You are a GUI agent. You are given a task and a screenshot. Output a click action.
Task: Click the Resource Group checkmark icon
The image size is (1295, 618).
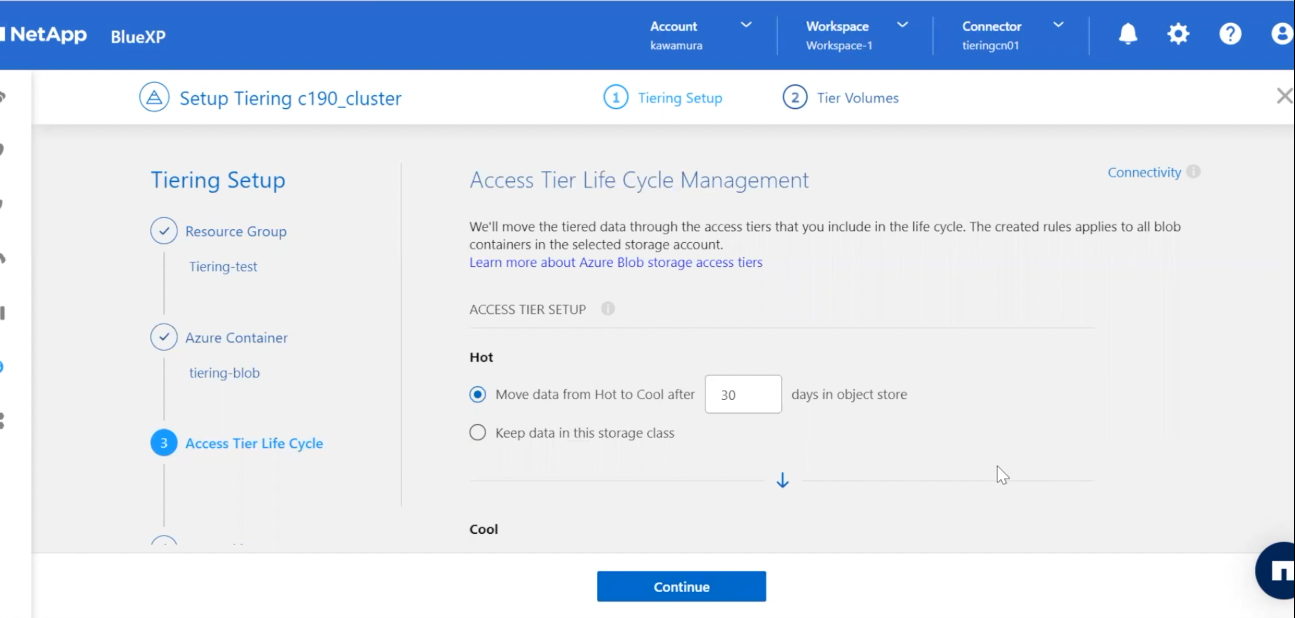point(164,231)
